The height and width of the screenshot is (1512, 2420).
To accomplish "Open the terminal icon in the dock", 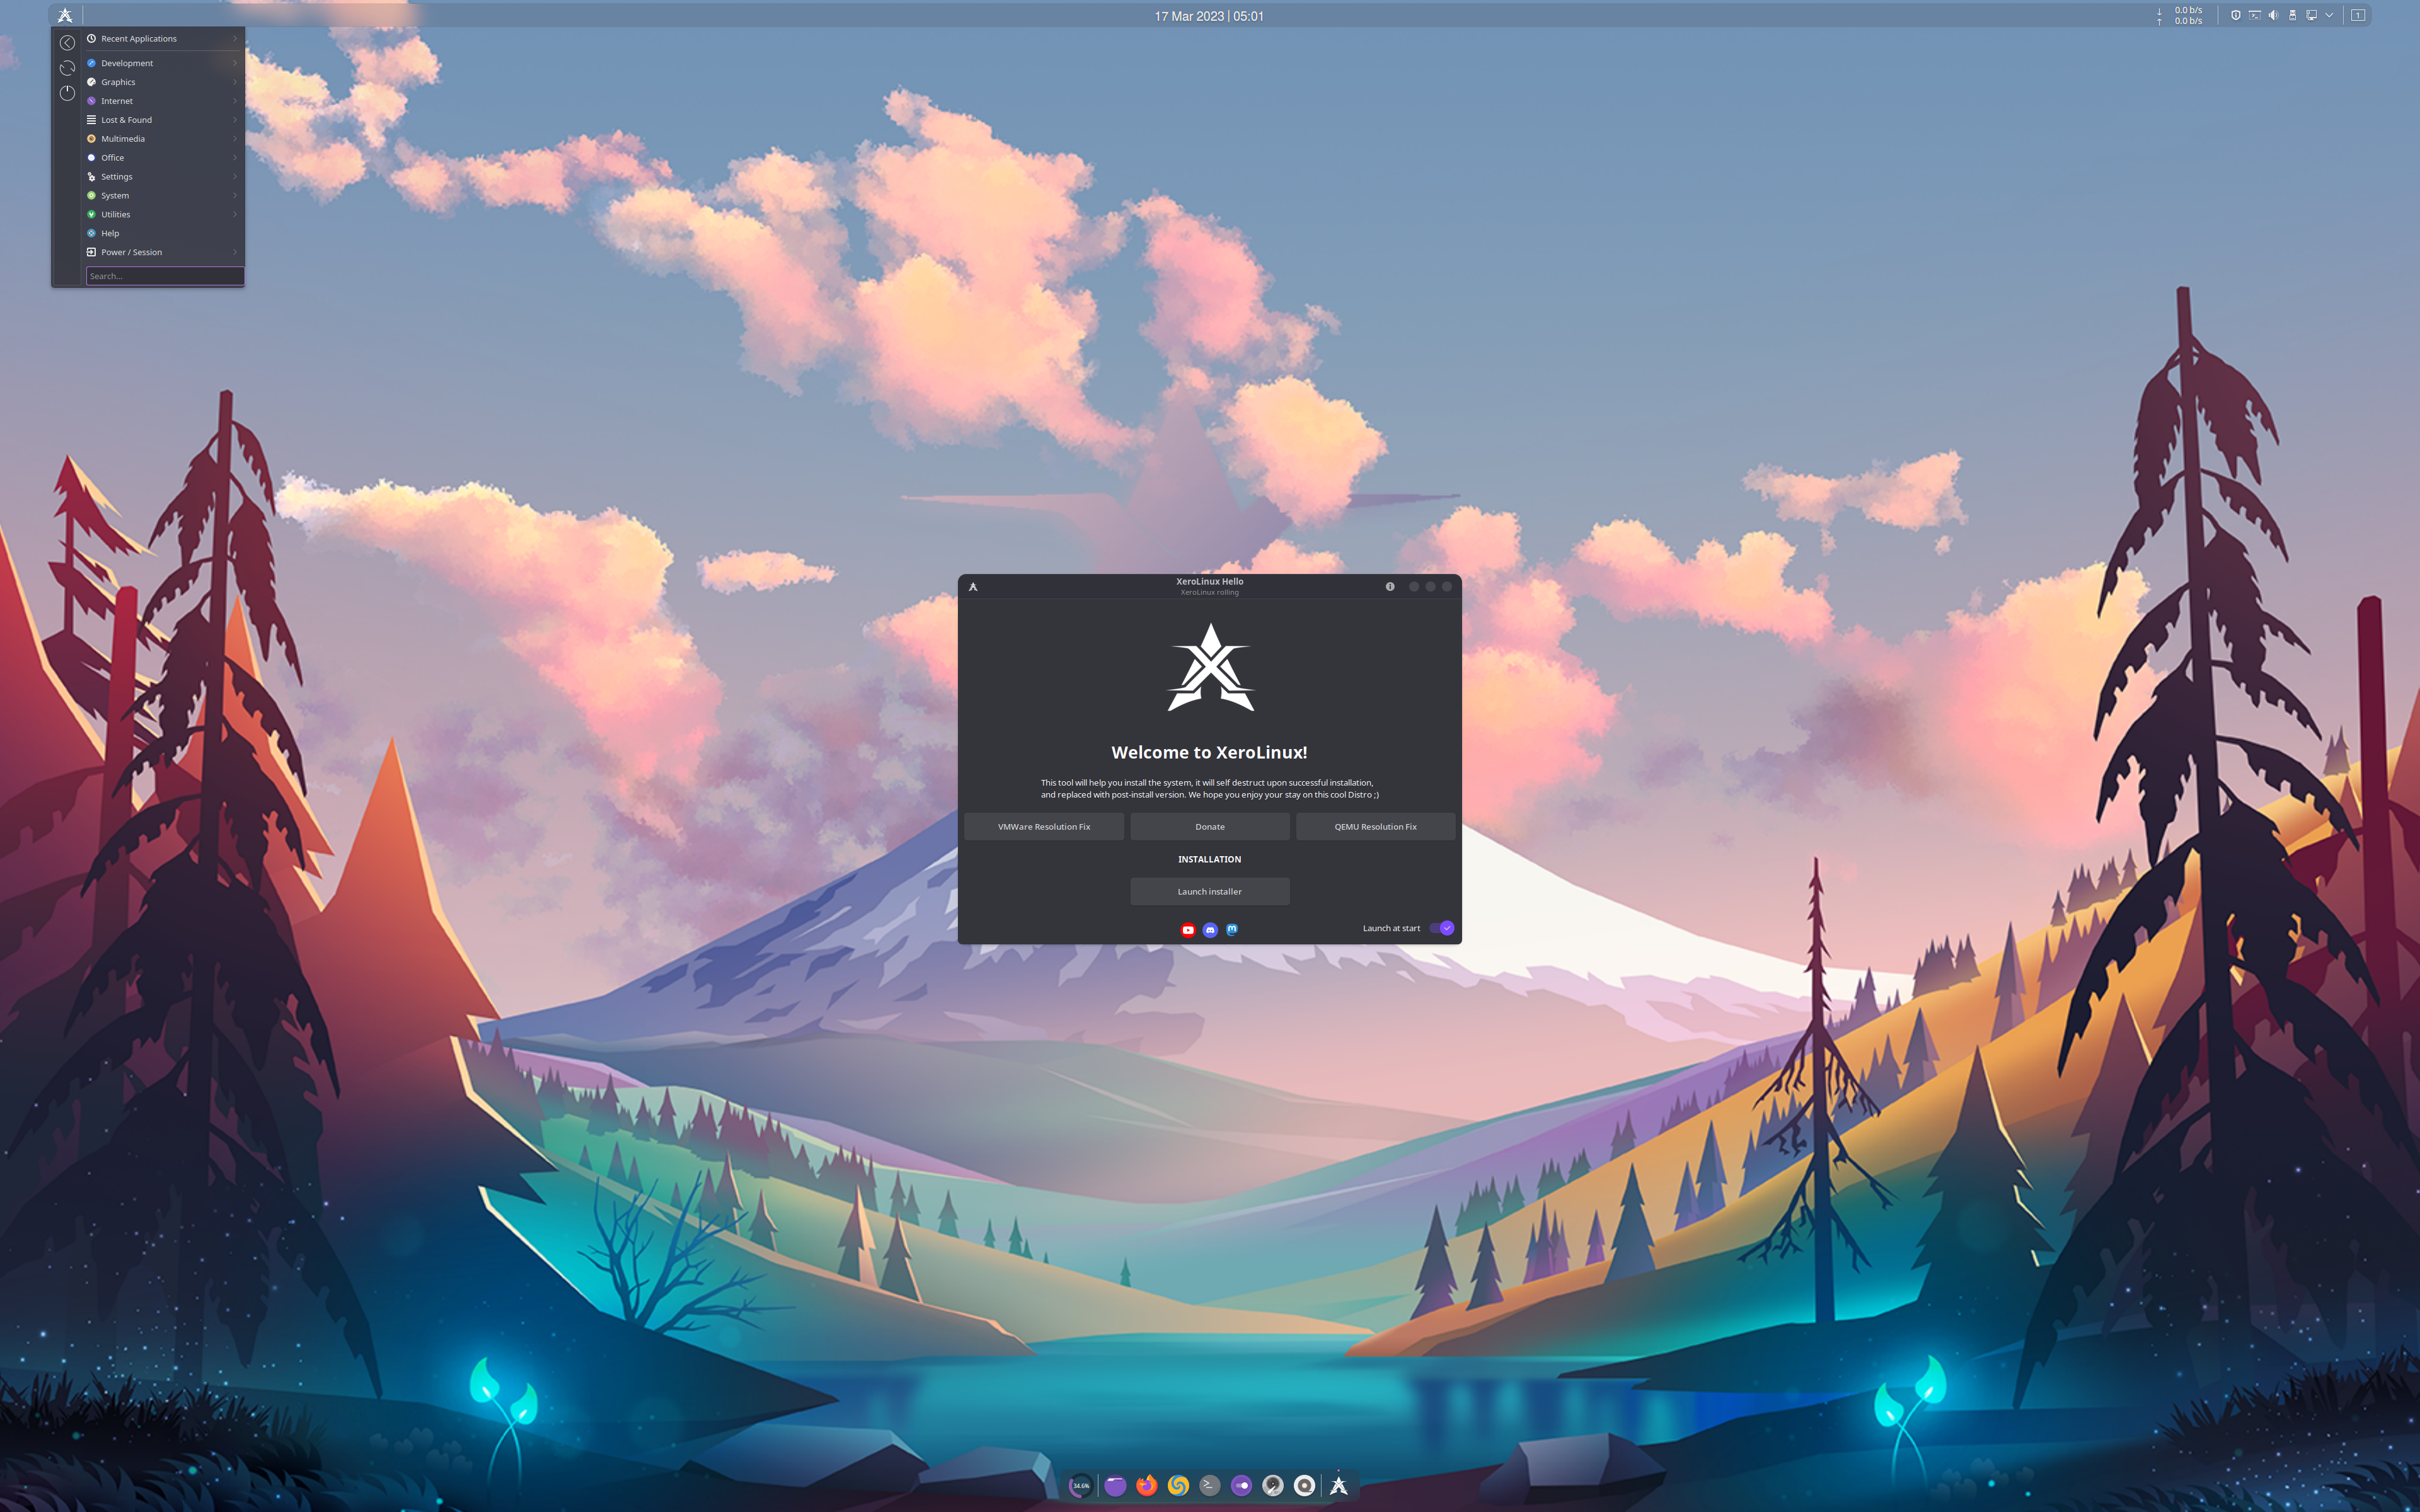I will 1209,1485.
